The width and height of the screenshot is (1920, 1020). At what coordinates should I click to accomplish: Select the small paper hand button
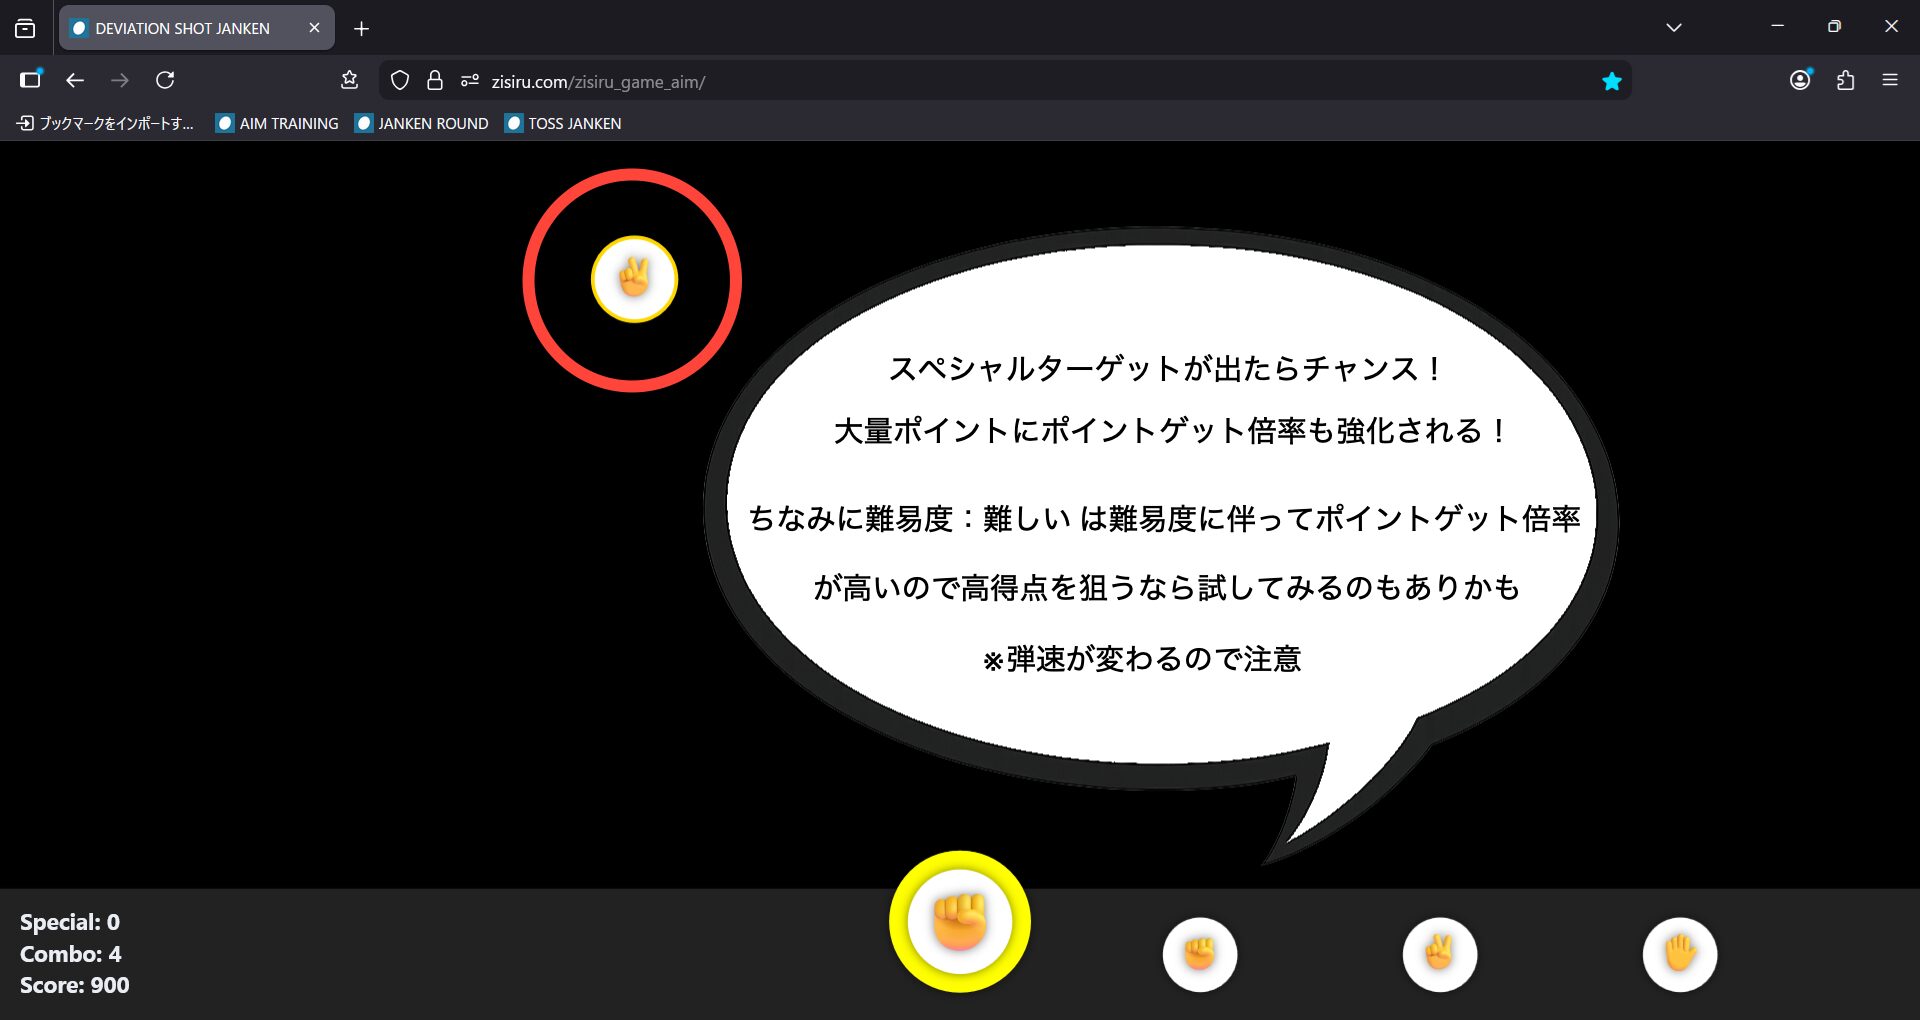coord(1679,954)
